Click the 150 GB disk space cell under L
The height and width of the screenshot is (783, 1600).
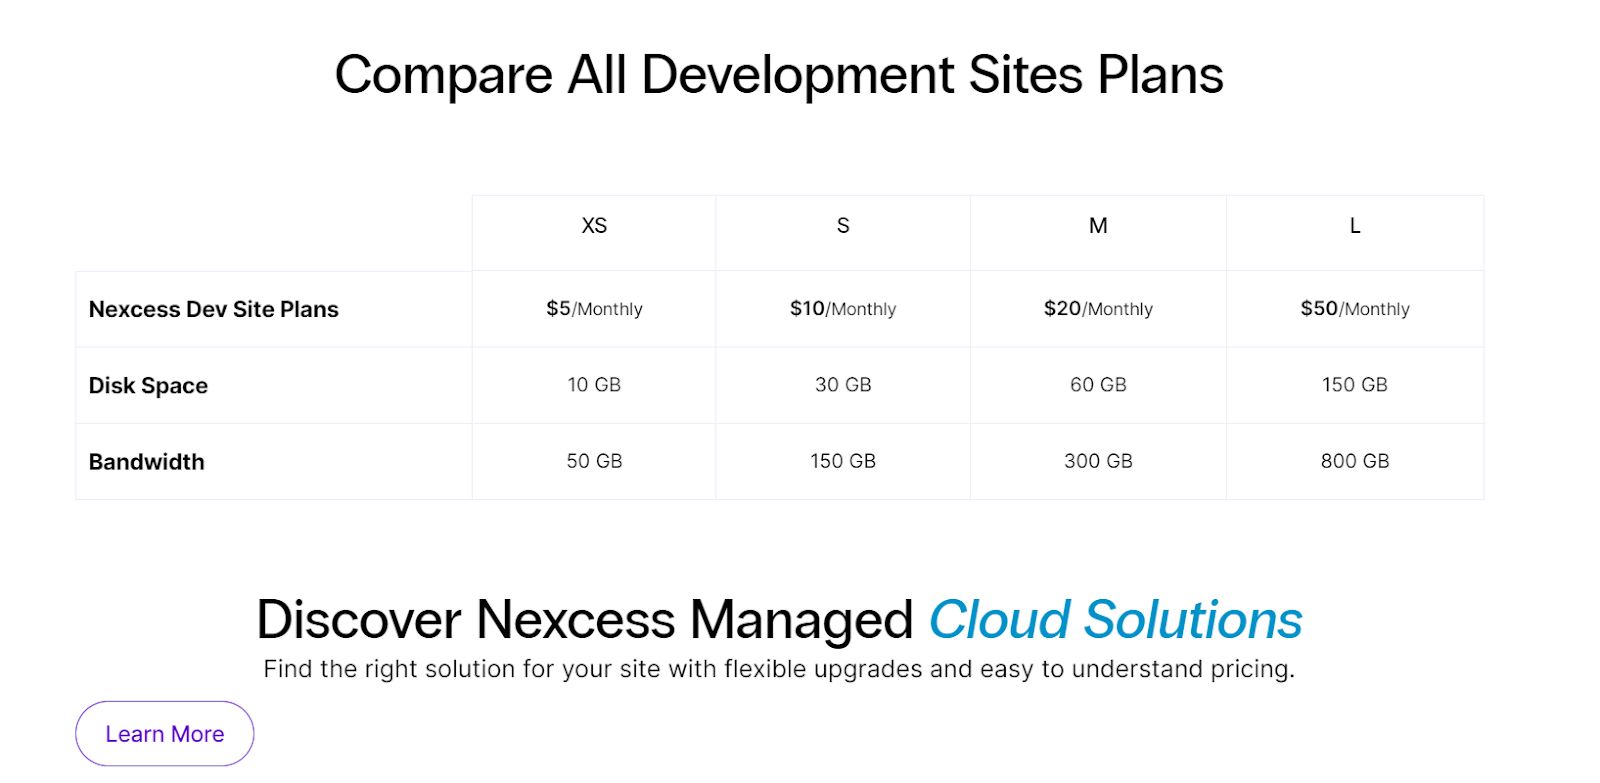[x=1355, y=385]
